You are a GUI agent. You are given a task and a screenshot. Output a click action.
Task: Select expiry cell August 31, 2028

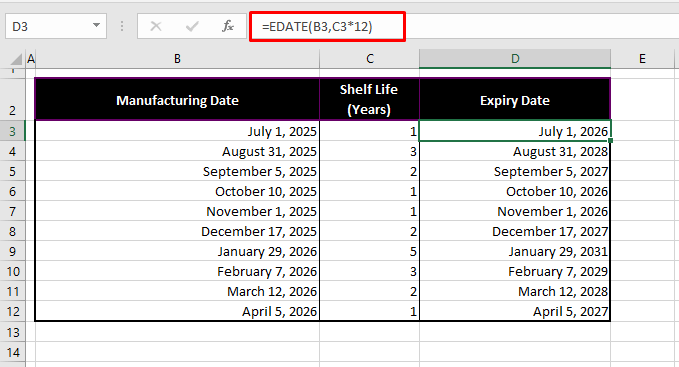tap(515, 151)
